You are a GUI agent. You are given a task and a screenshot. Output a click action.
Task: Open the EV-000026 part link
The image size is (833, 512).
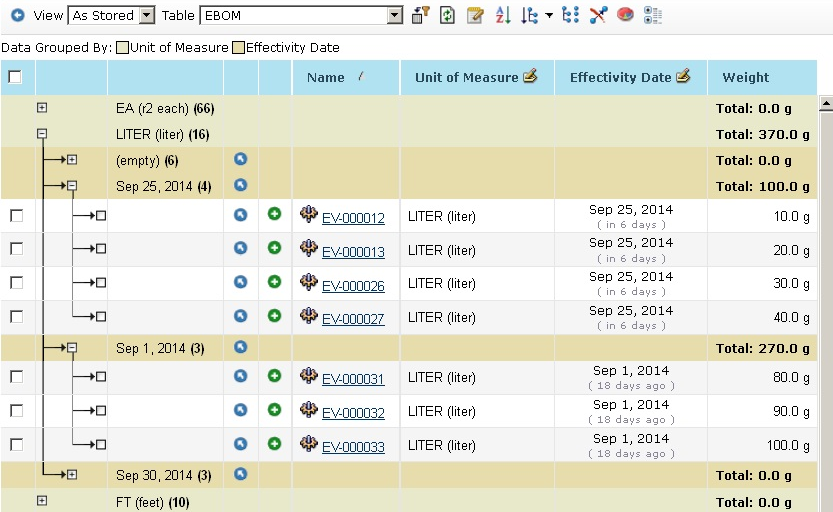[353, 285]
